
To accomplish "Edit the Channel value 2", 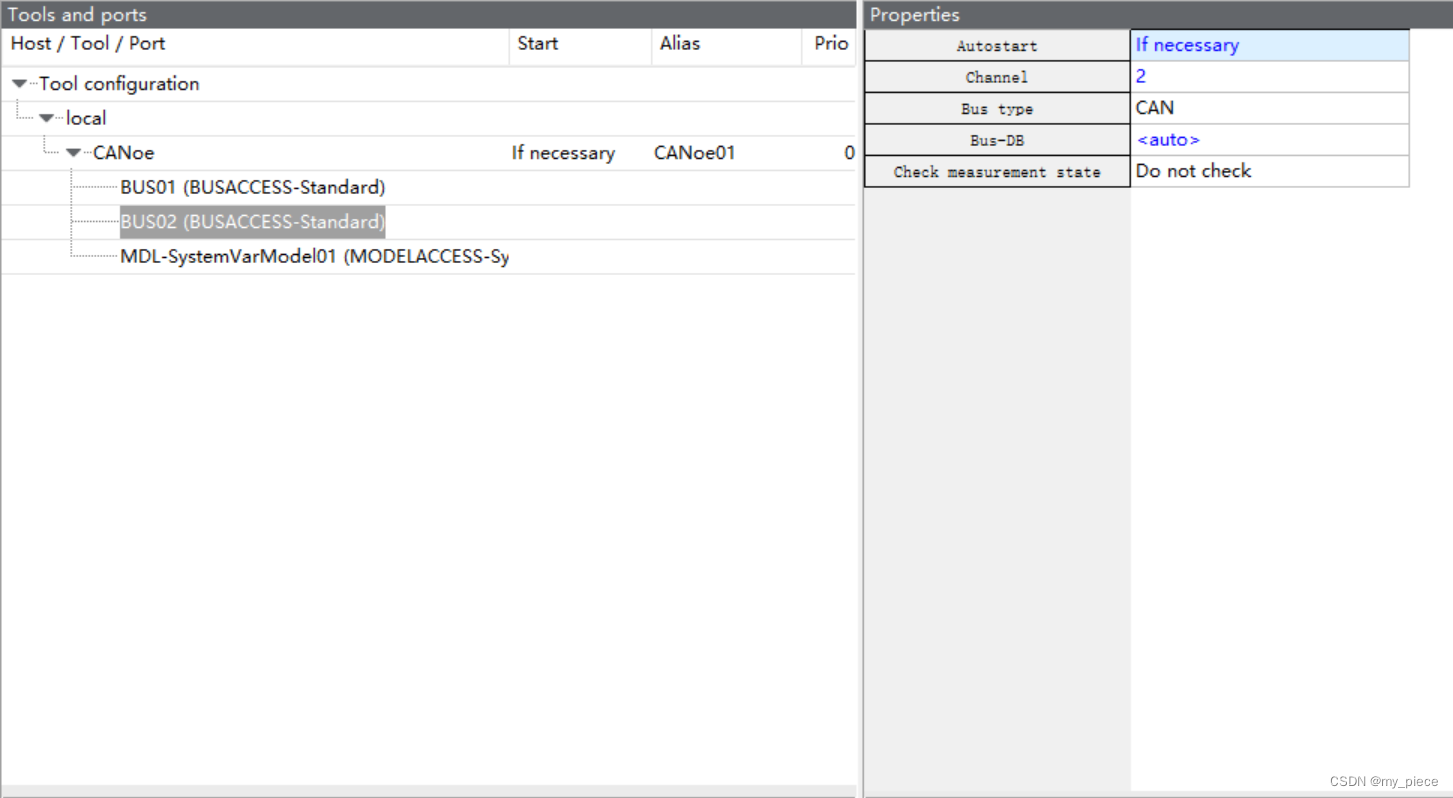I will pyautogui.click(x=1270, y=76).
